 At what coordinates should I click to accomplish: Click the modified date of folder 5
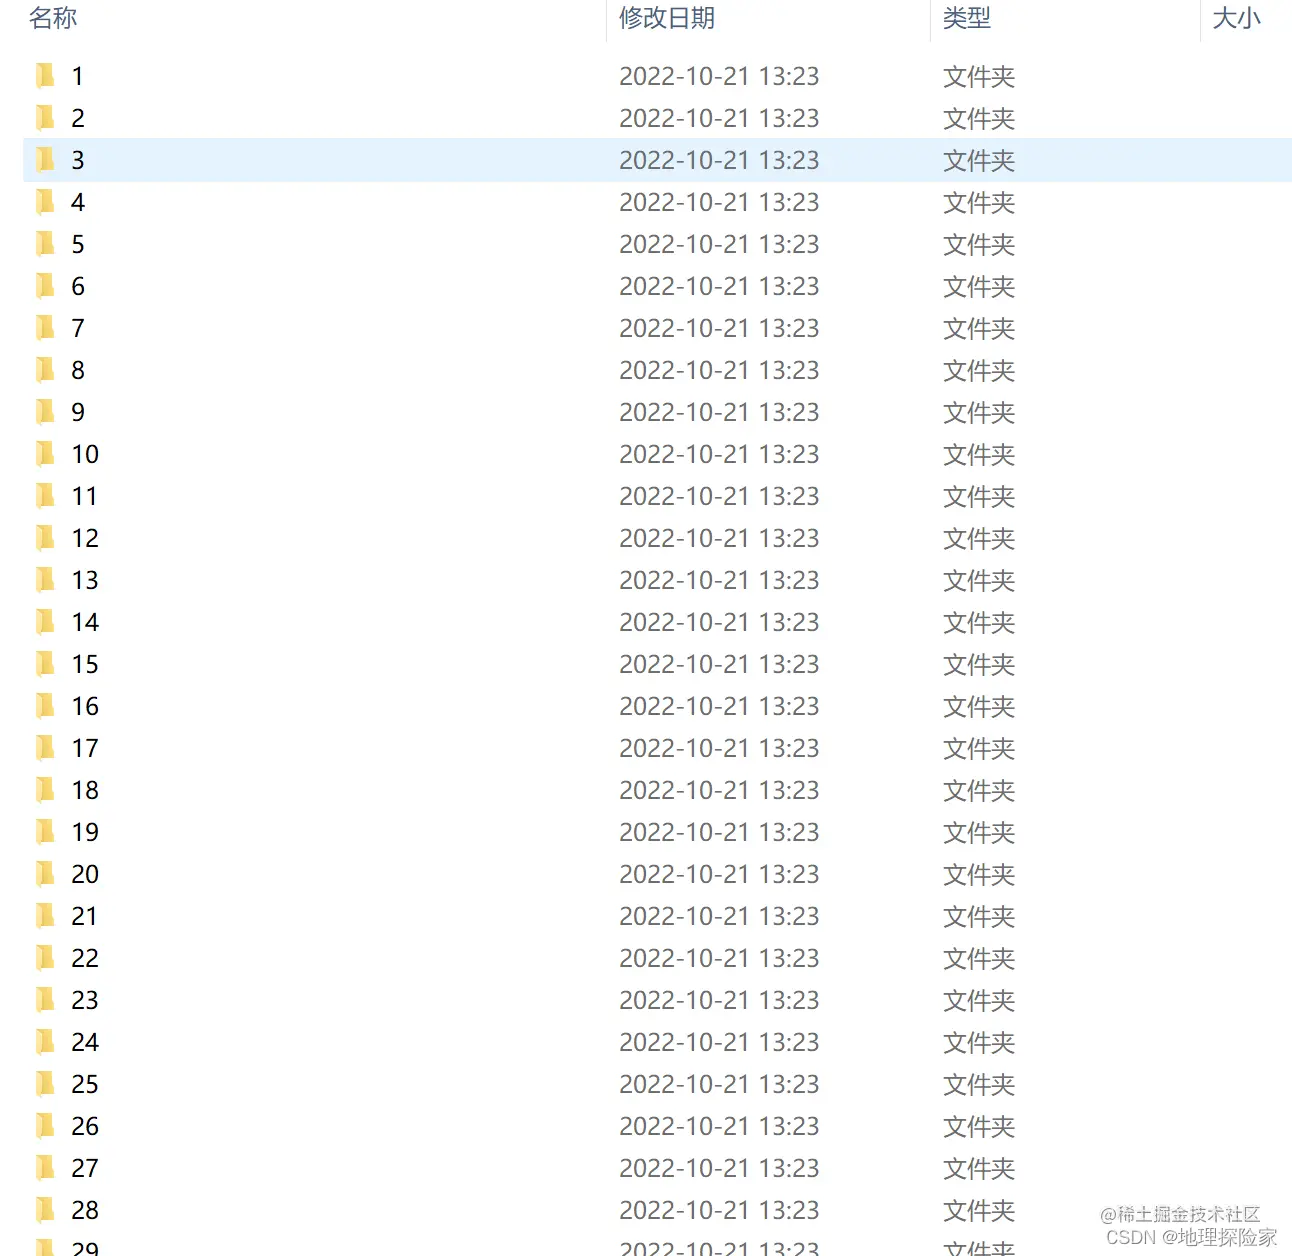coord(719,244)
